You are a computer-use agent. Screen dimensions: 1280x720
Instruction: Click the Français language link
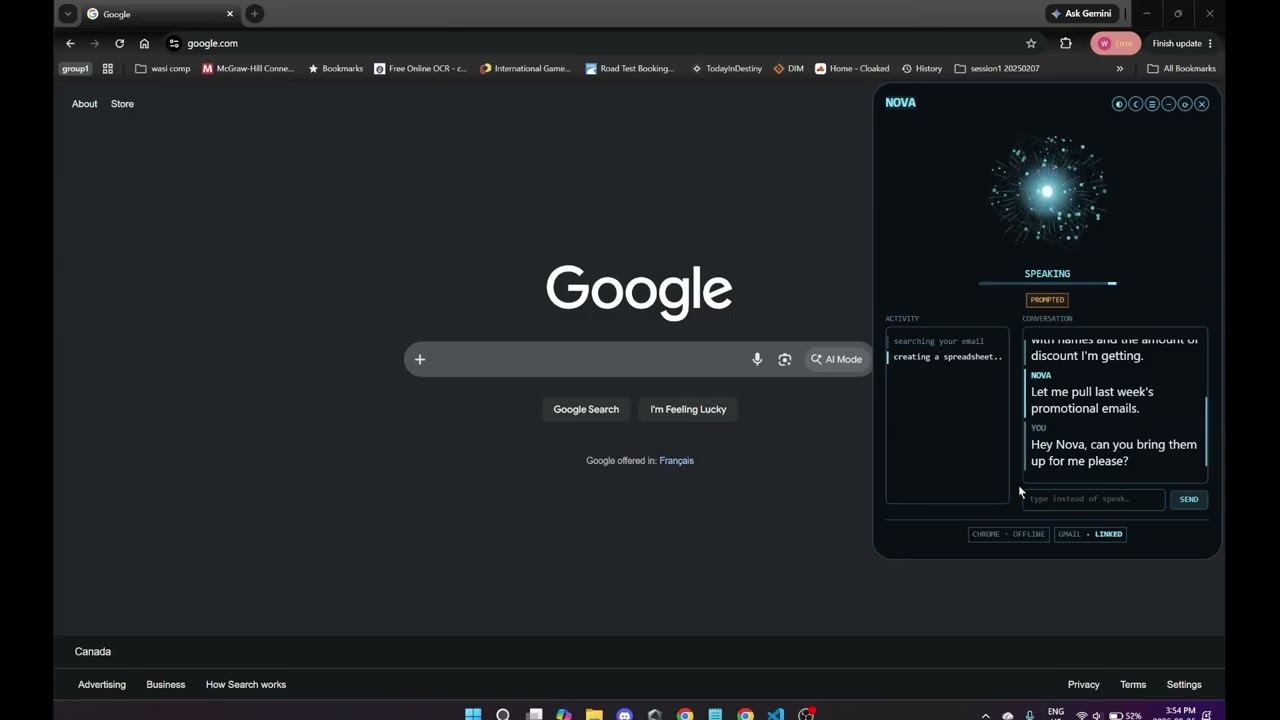pos(676,461)
